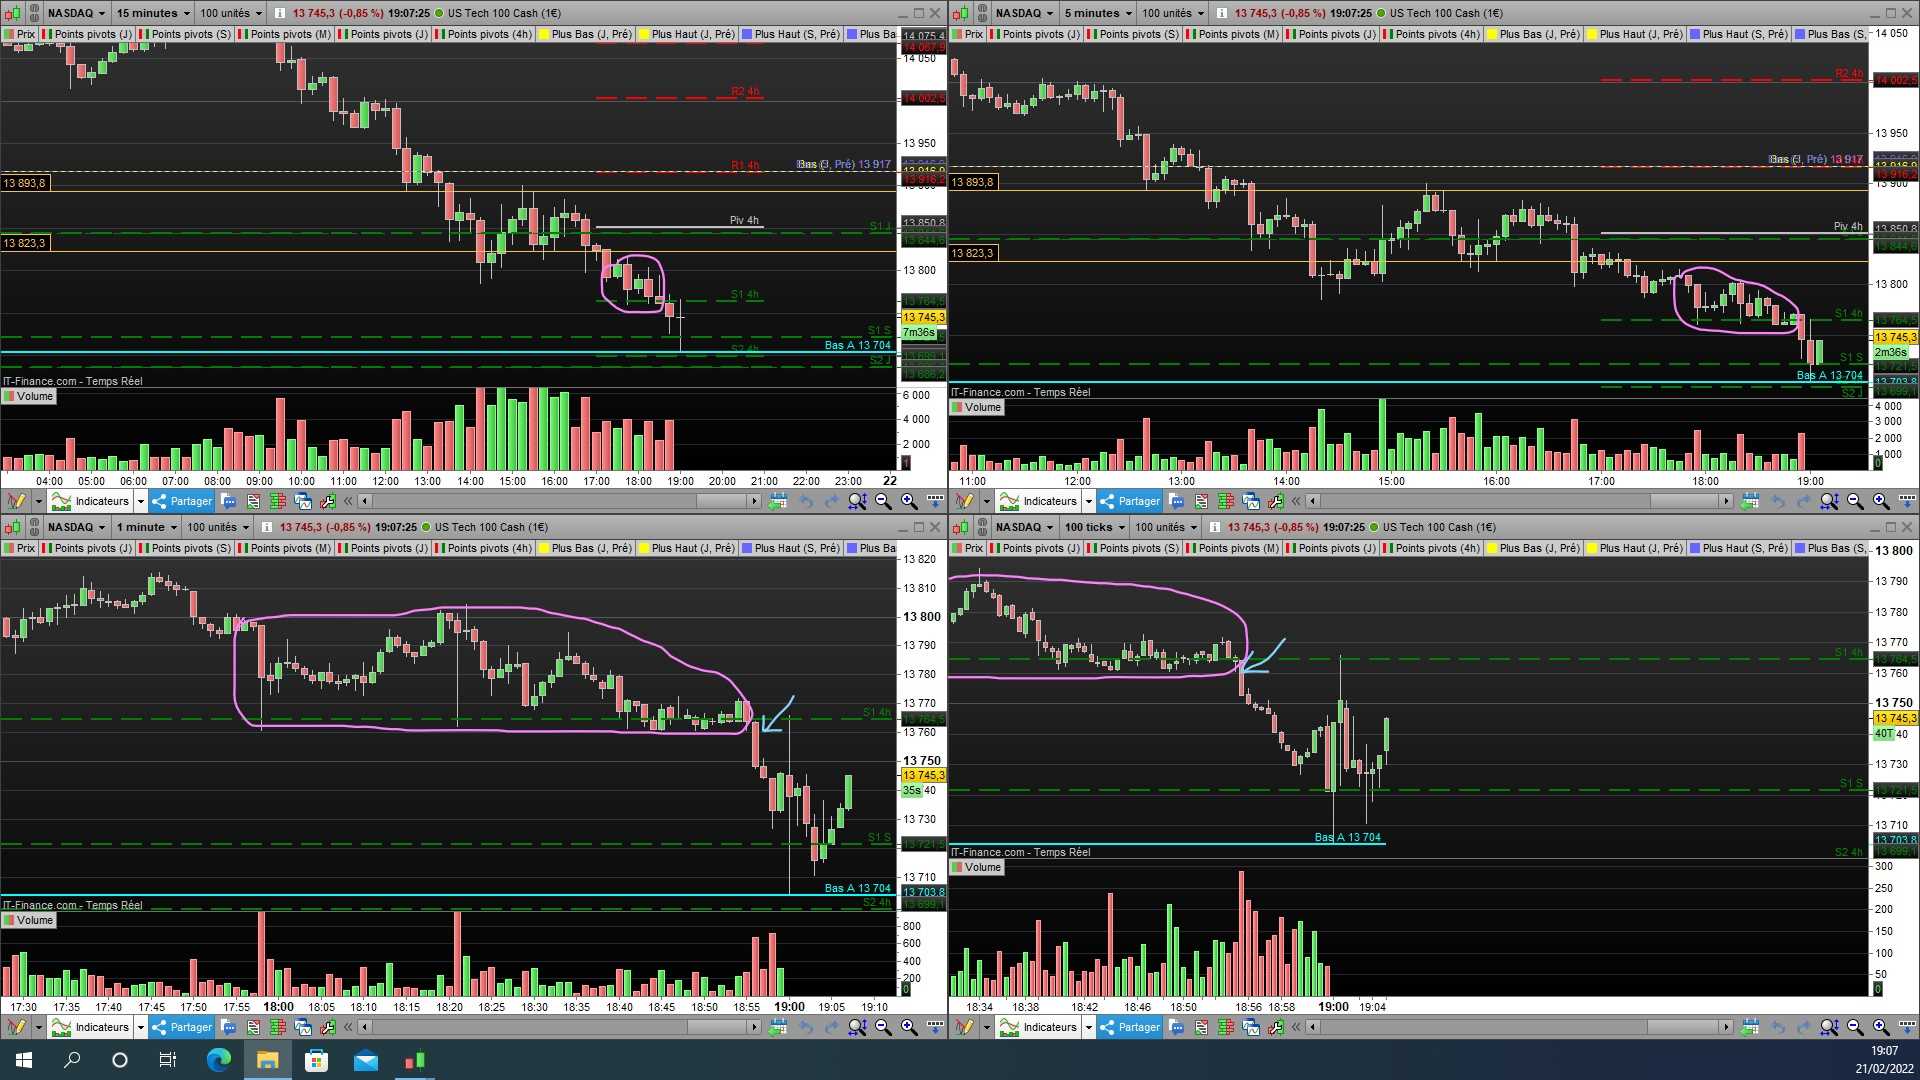This screenshot has width=1920, height=1080.
Task: Click the horizontal scrollbar in the 15 minutes chart toolbar
Action: point(560,501)
